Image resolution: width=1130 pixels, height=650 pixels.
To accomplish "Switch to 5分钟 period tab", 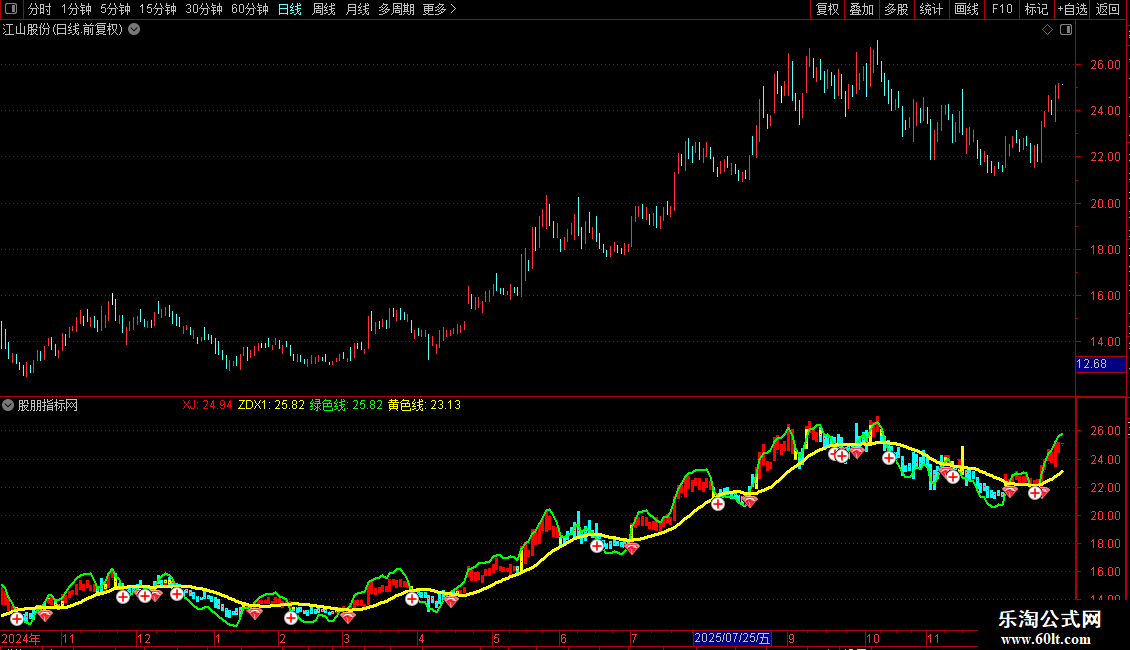I will tap(115, 9).
